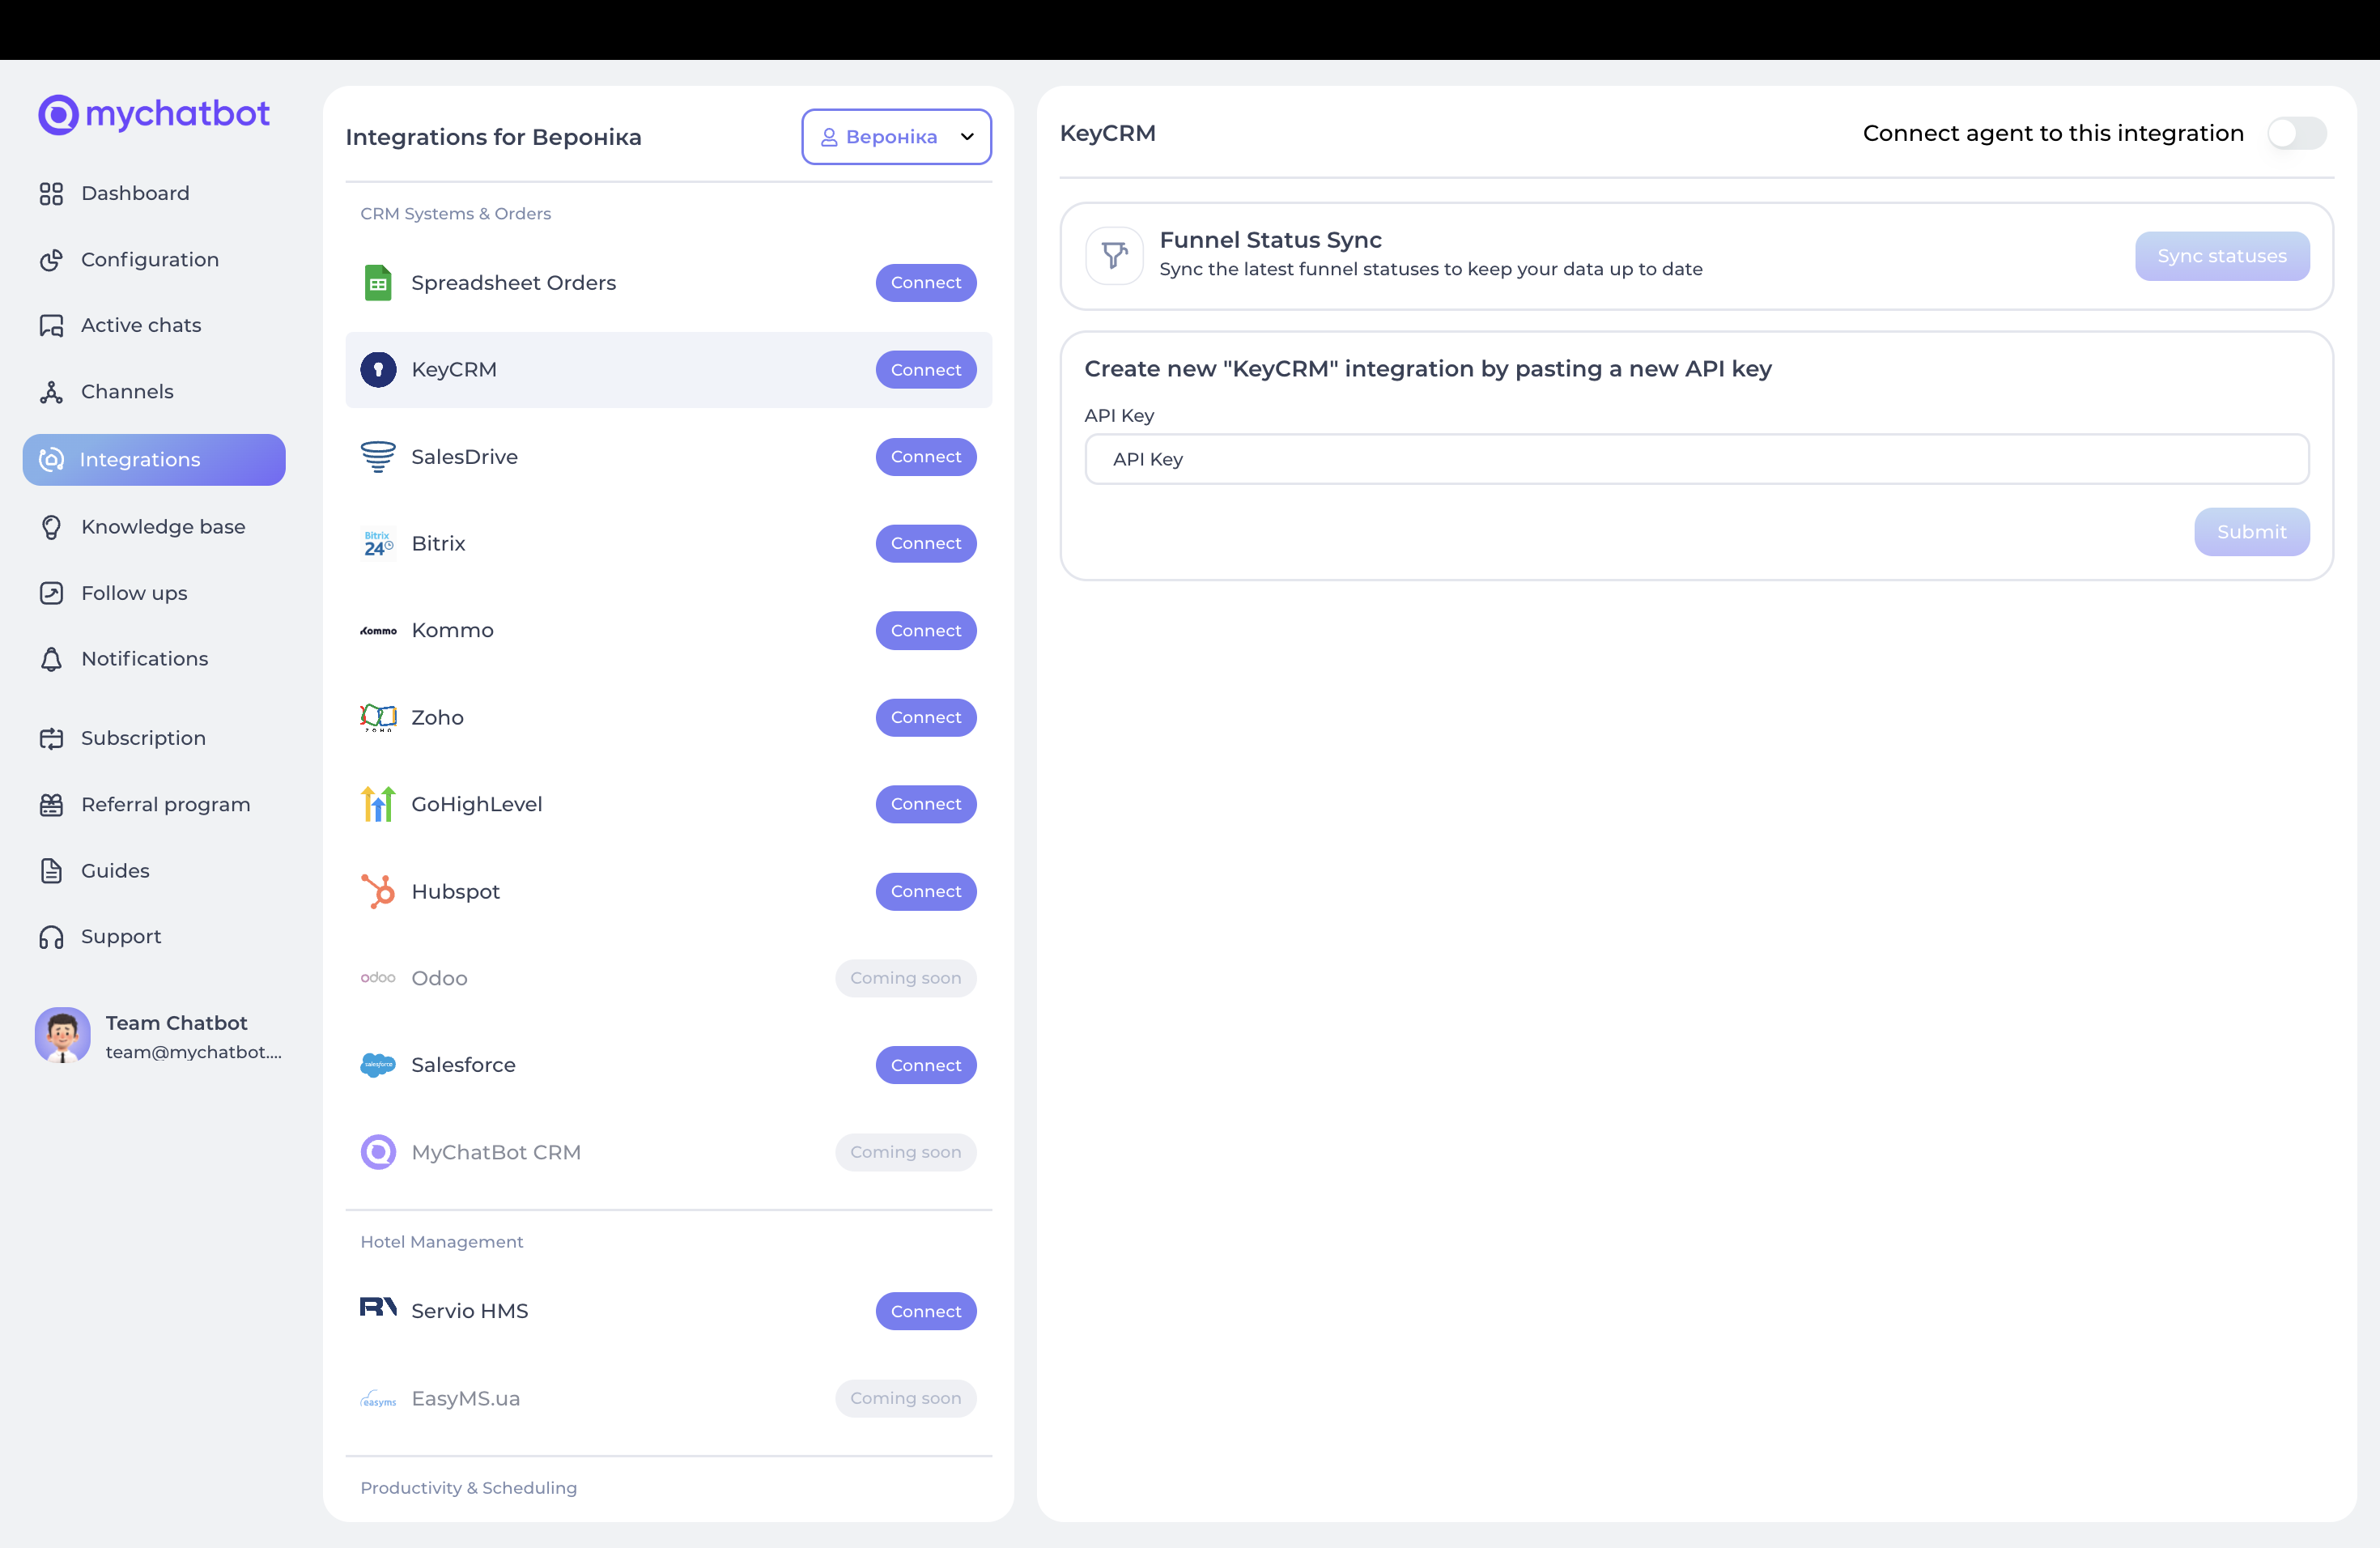The image size is (2380, 1548).
Task: Focus the API Key input field
Action: pyautogui.click(x=1696, y=459)
